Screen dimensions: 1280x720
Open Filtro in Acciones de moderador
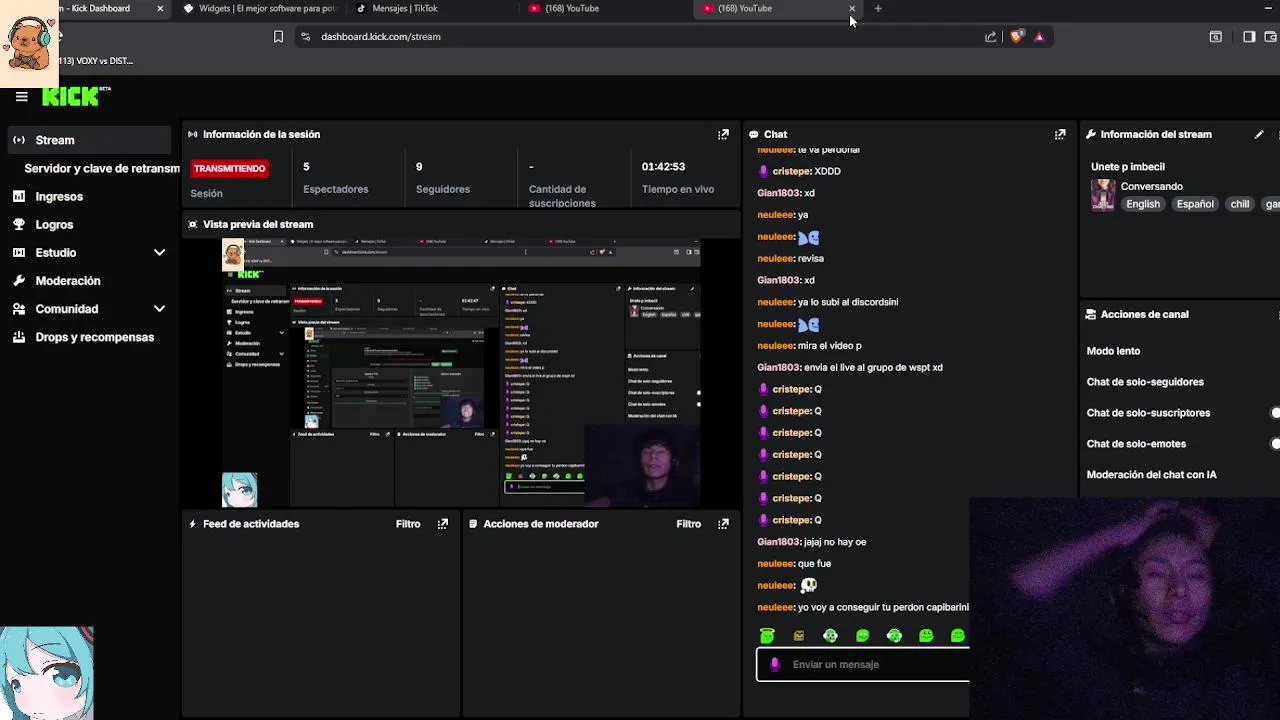[x=688, y=524]
